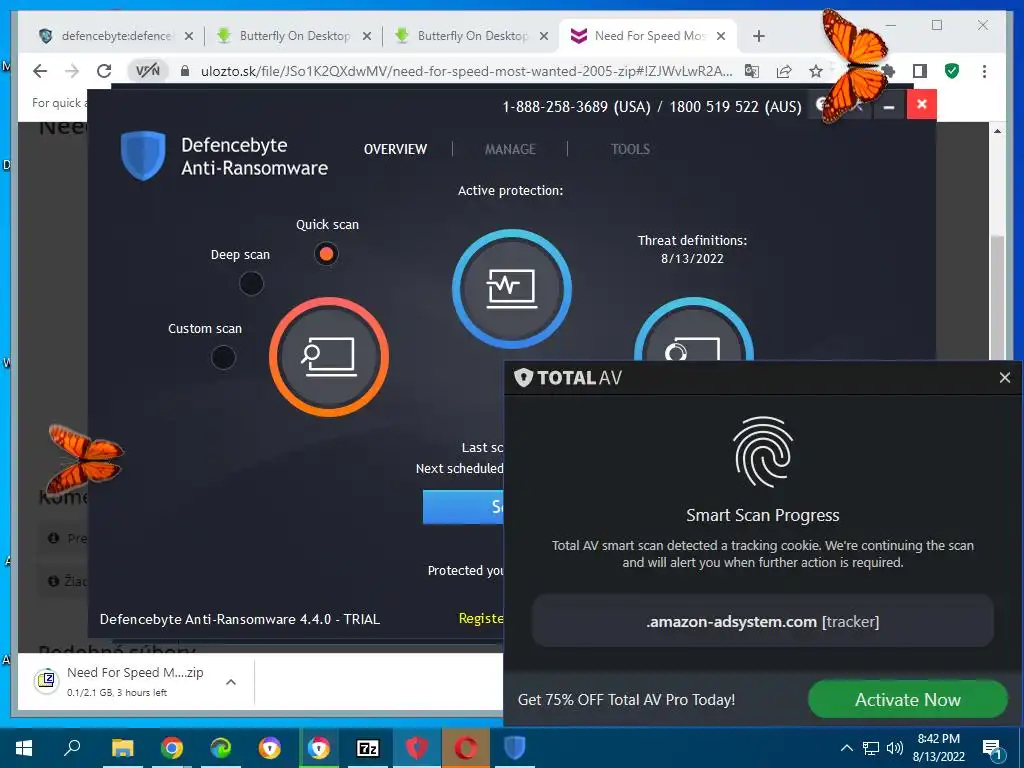Click the butterfly on the left edge
Viewport: 1024px width, 768px height.
coord(85,459)
